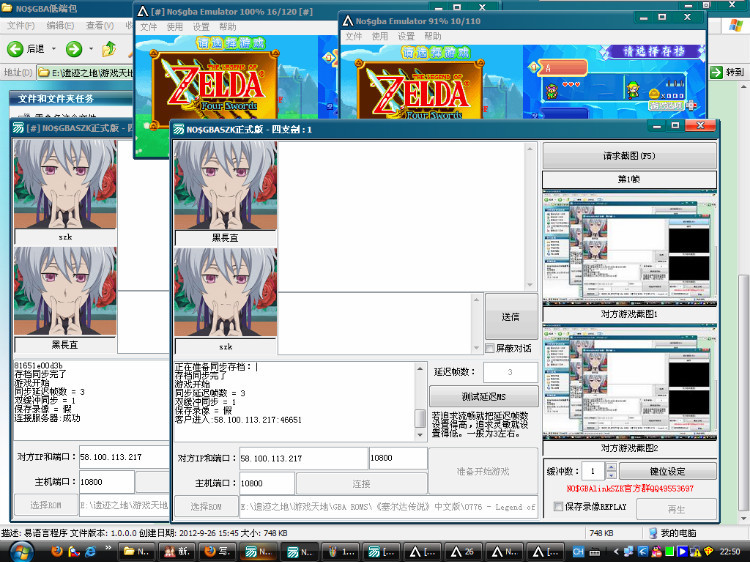
Task: Click the szk avatar in front window
Action: [x=225, y=292]
